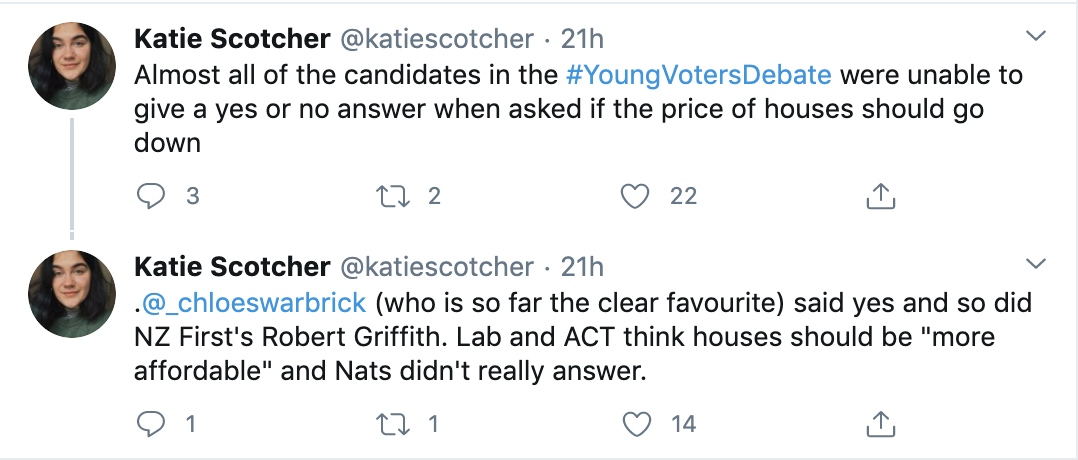Open the profile photo beside the second tweet
This screenshot has width=1078, height=460.
click(x=72, y=294)
